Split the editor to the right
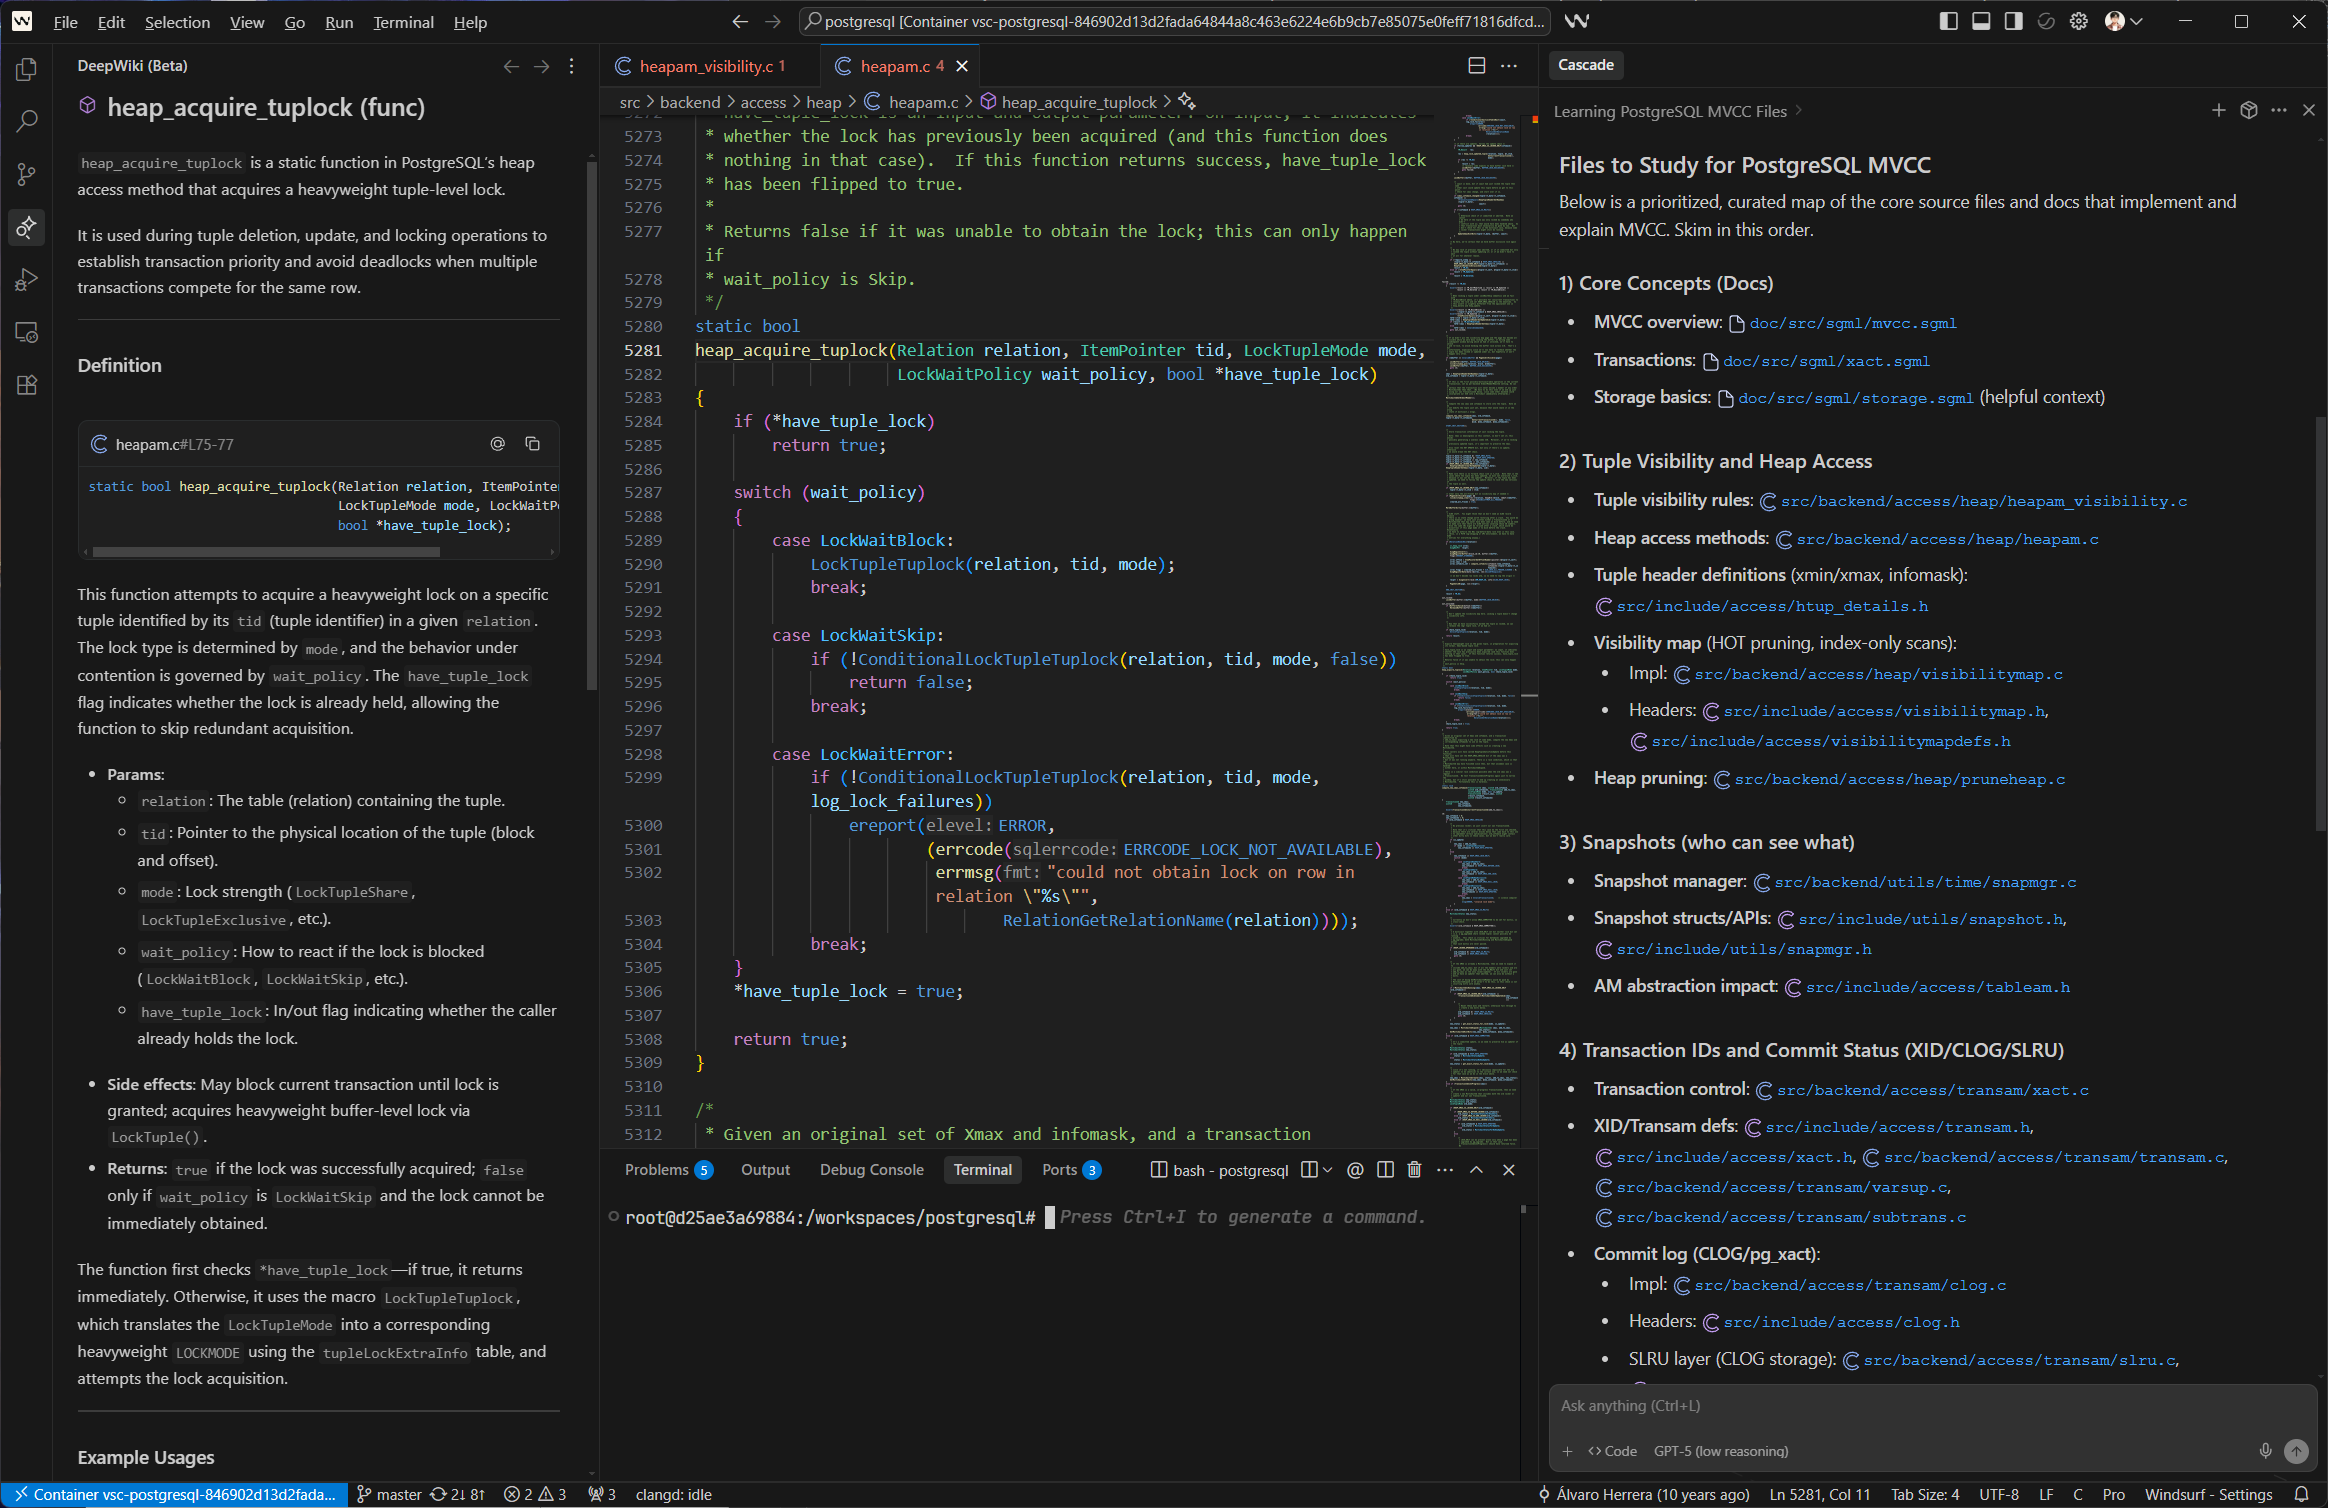The image size is (2328, 1508). pos(1476,66)
